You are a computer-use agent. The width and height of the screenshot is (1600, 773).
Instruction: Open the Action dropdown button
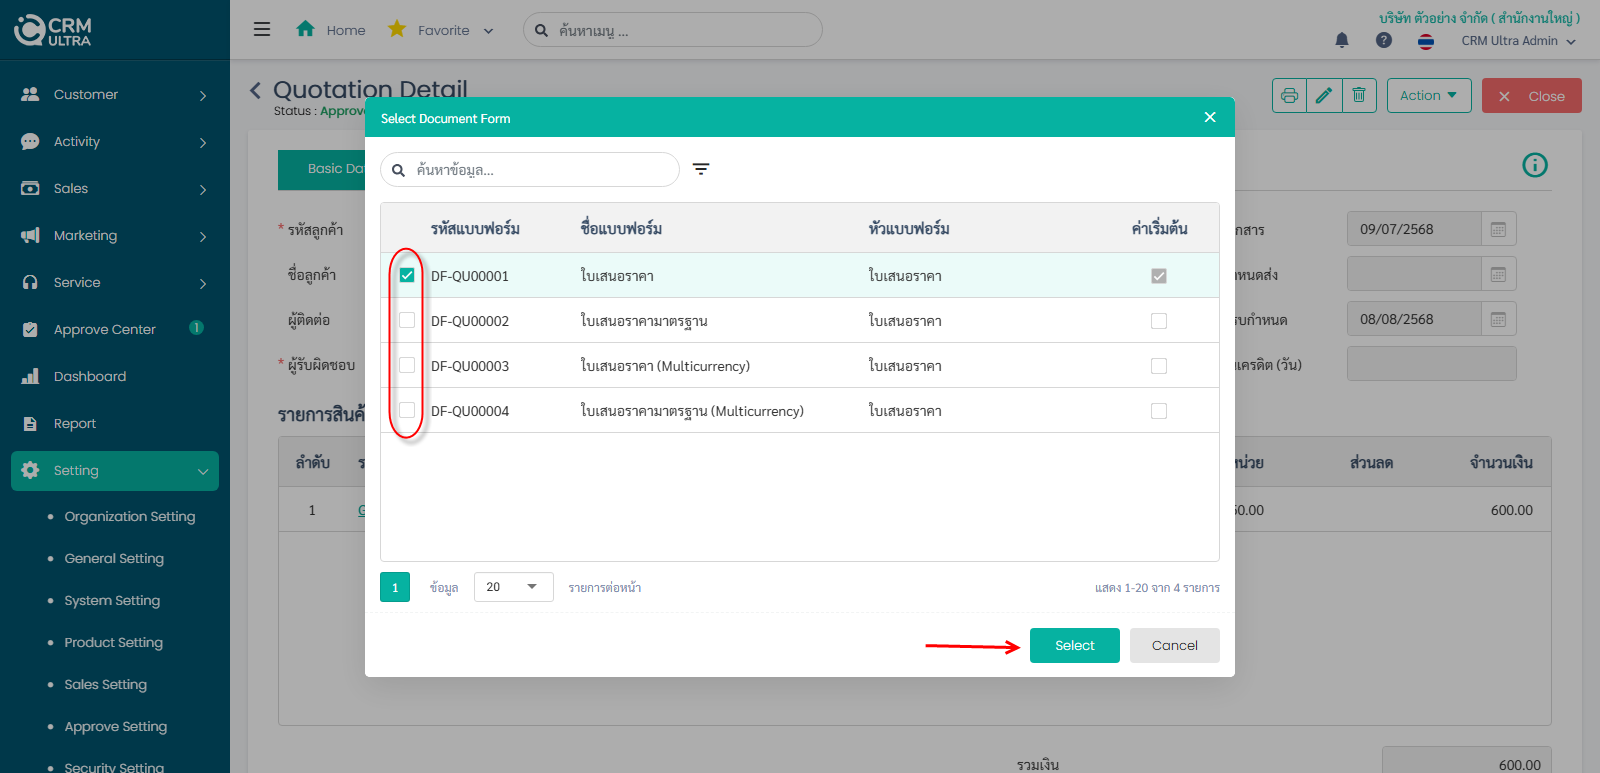pos(1428,96)
